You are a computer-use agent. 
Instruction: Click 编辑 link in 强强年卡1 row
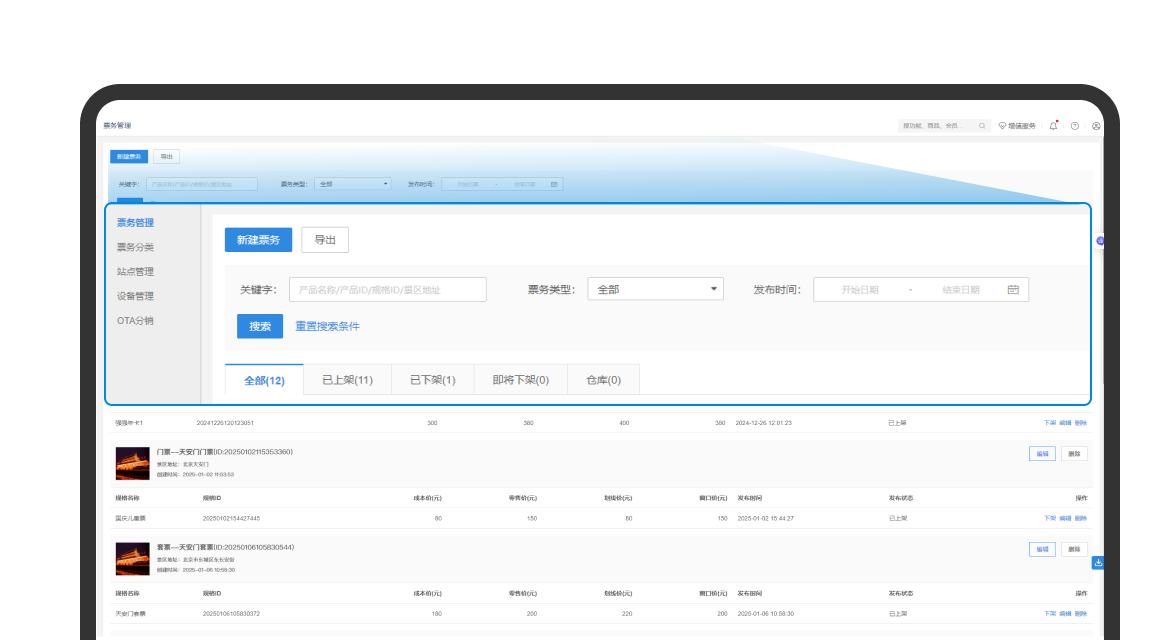(1065, 423)
